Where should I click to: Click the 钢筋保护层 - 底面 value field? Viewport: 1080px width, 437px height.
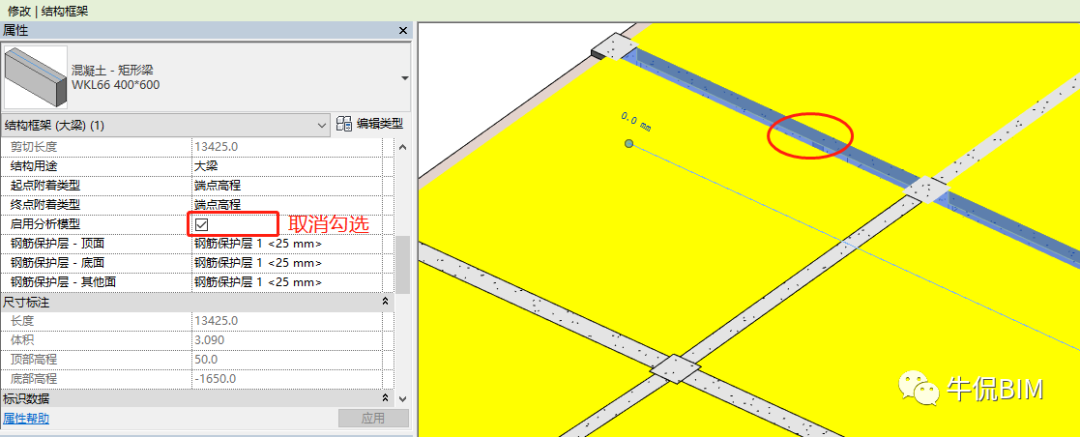287,263
